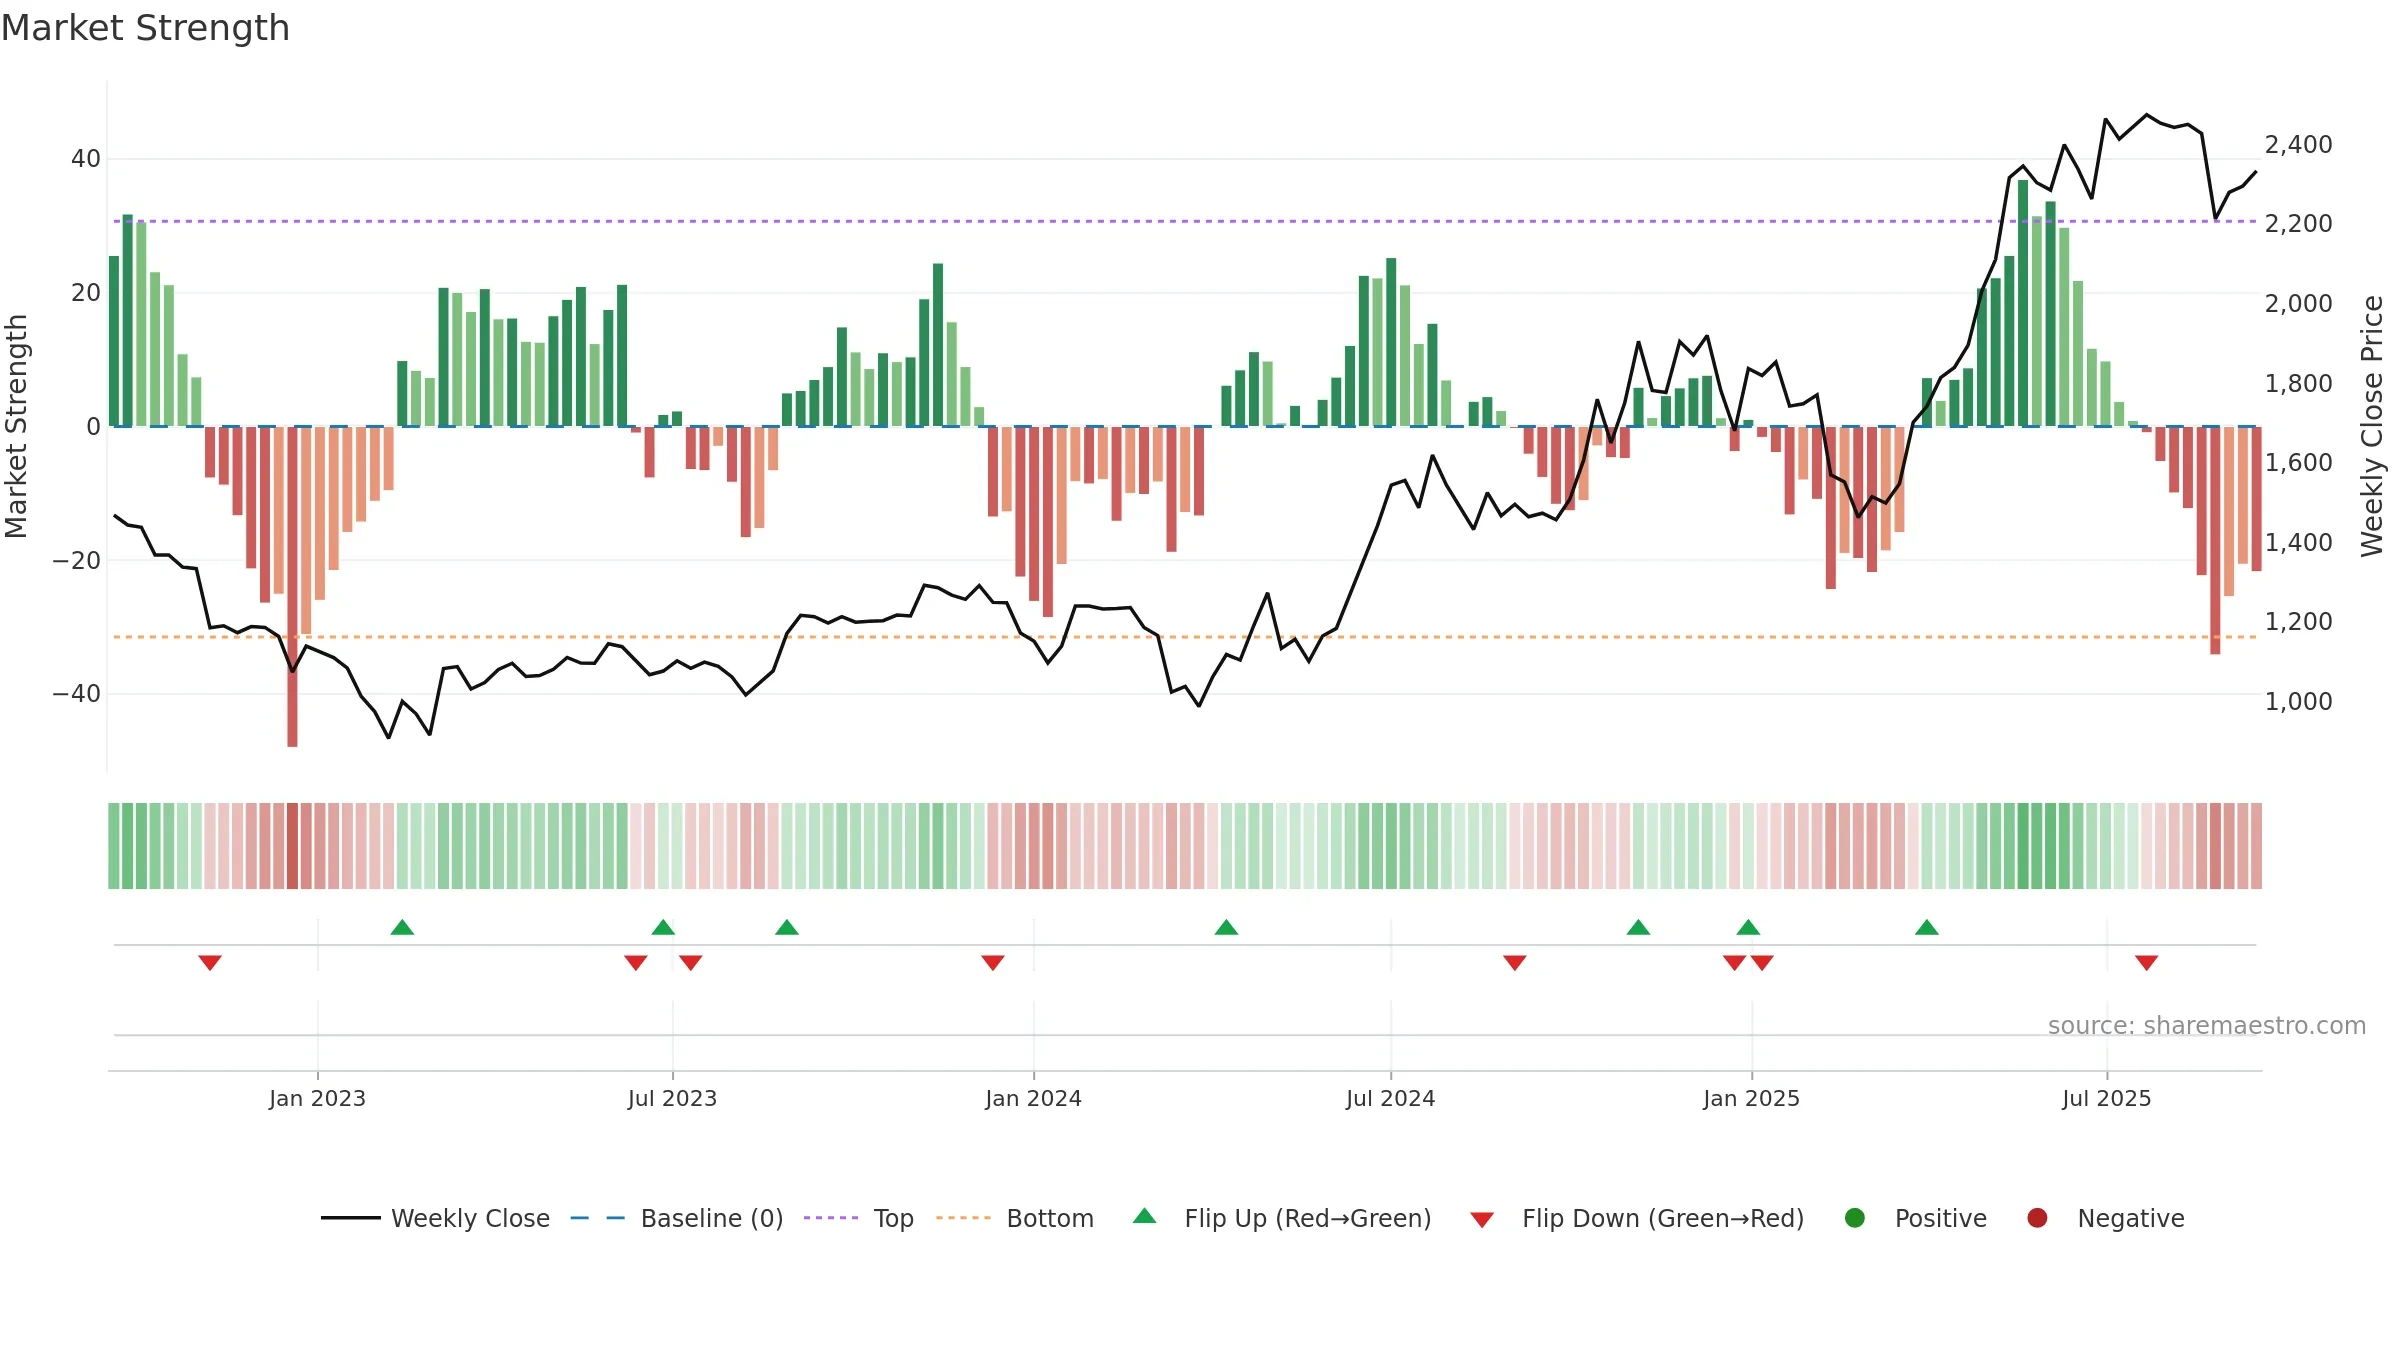Screen dimensions: 2400x1350
Task: Click the 2,400 price axis label
Action: click(x=2298, y=145)
